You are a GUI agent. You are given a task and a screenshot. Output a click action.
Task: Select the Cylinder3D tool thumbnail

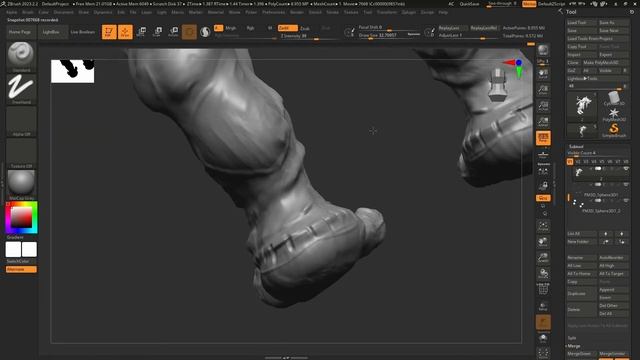613,99
